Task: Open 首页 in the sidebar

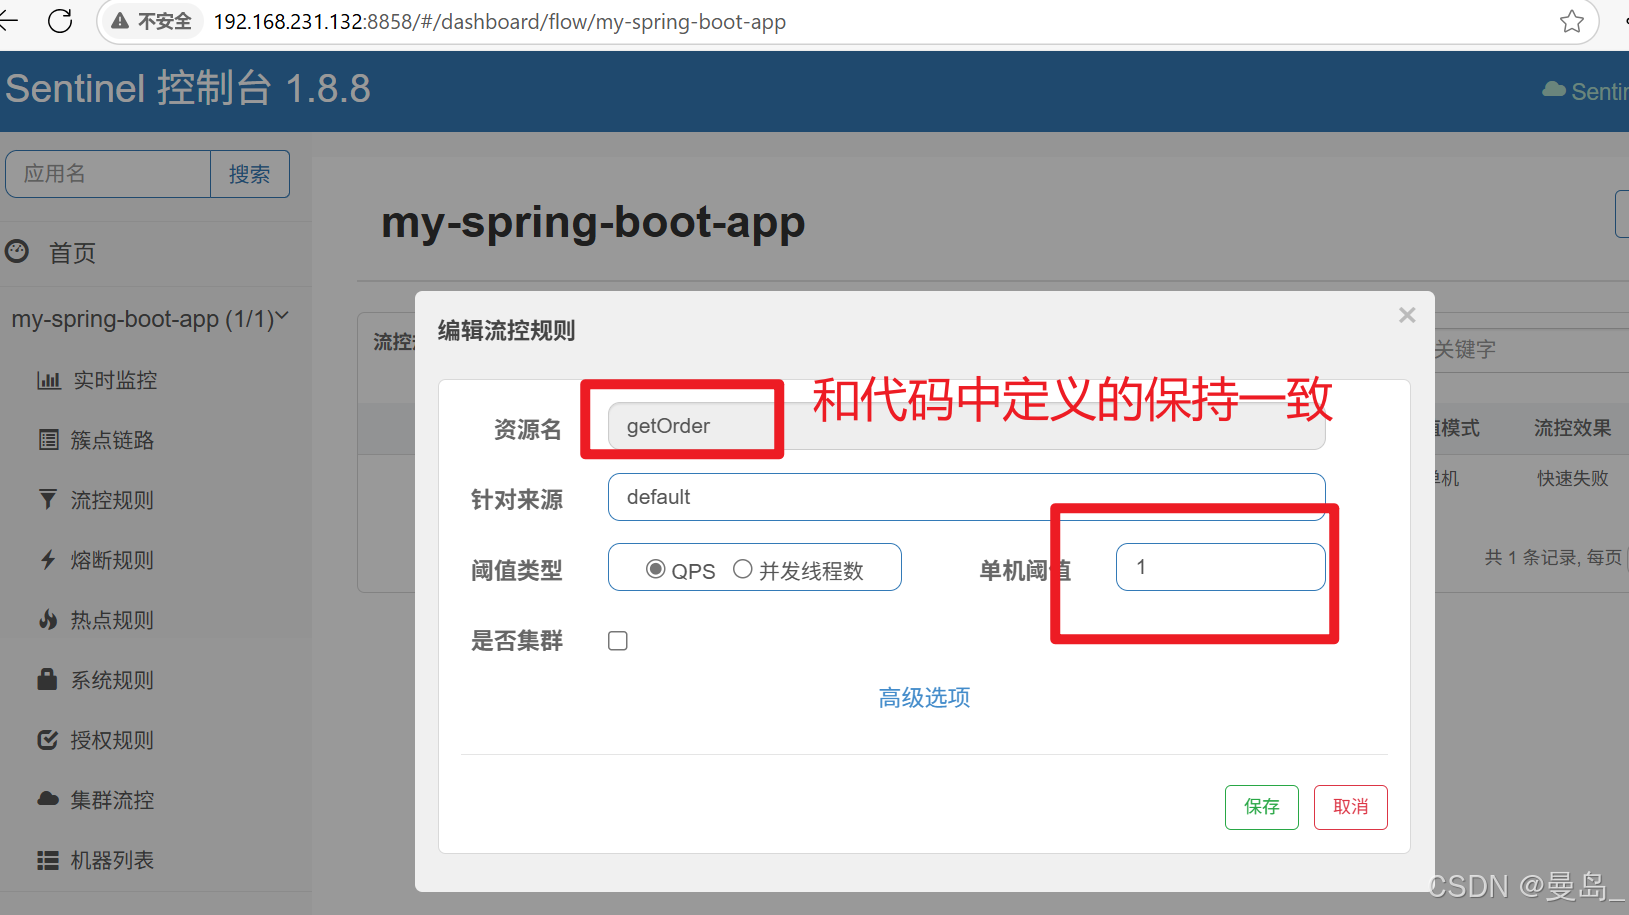Action: click(x=73, y=253)
